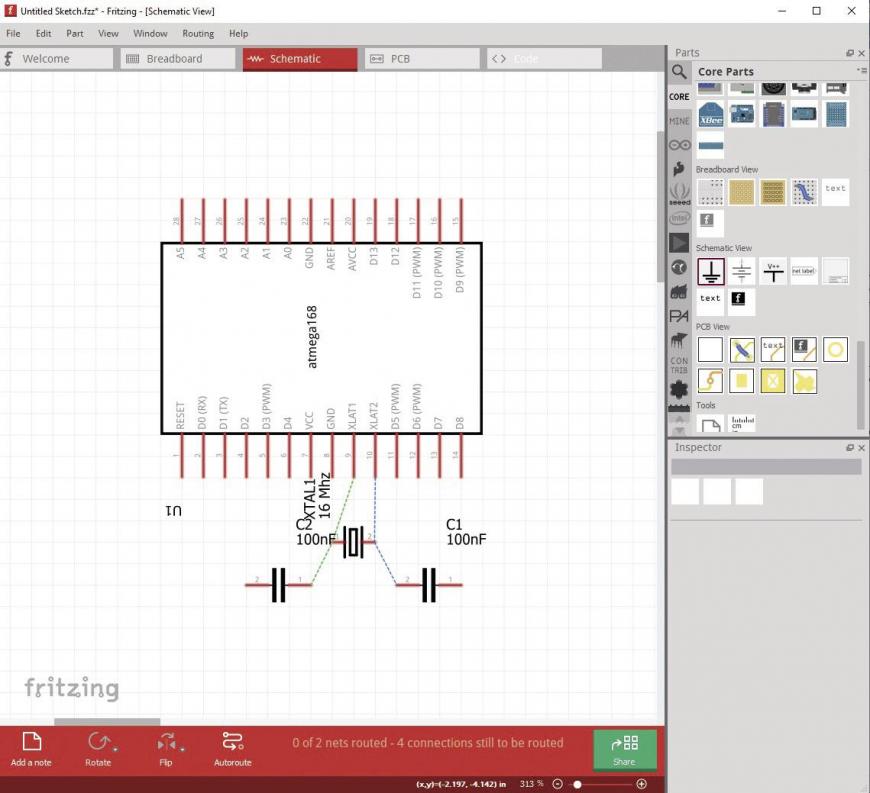Pick the ruler tool part
This screenshot has width=870, height=793.
(742, 423)
